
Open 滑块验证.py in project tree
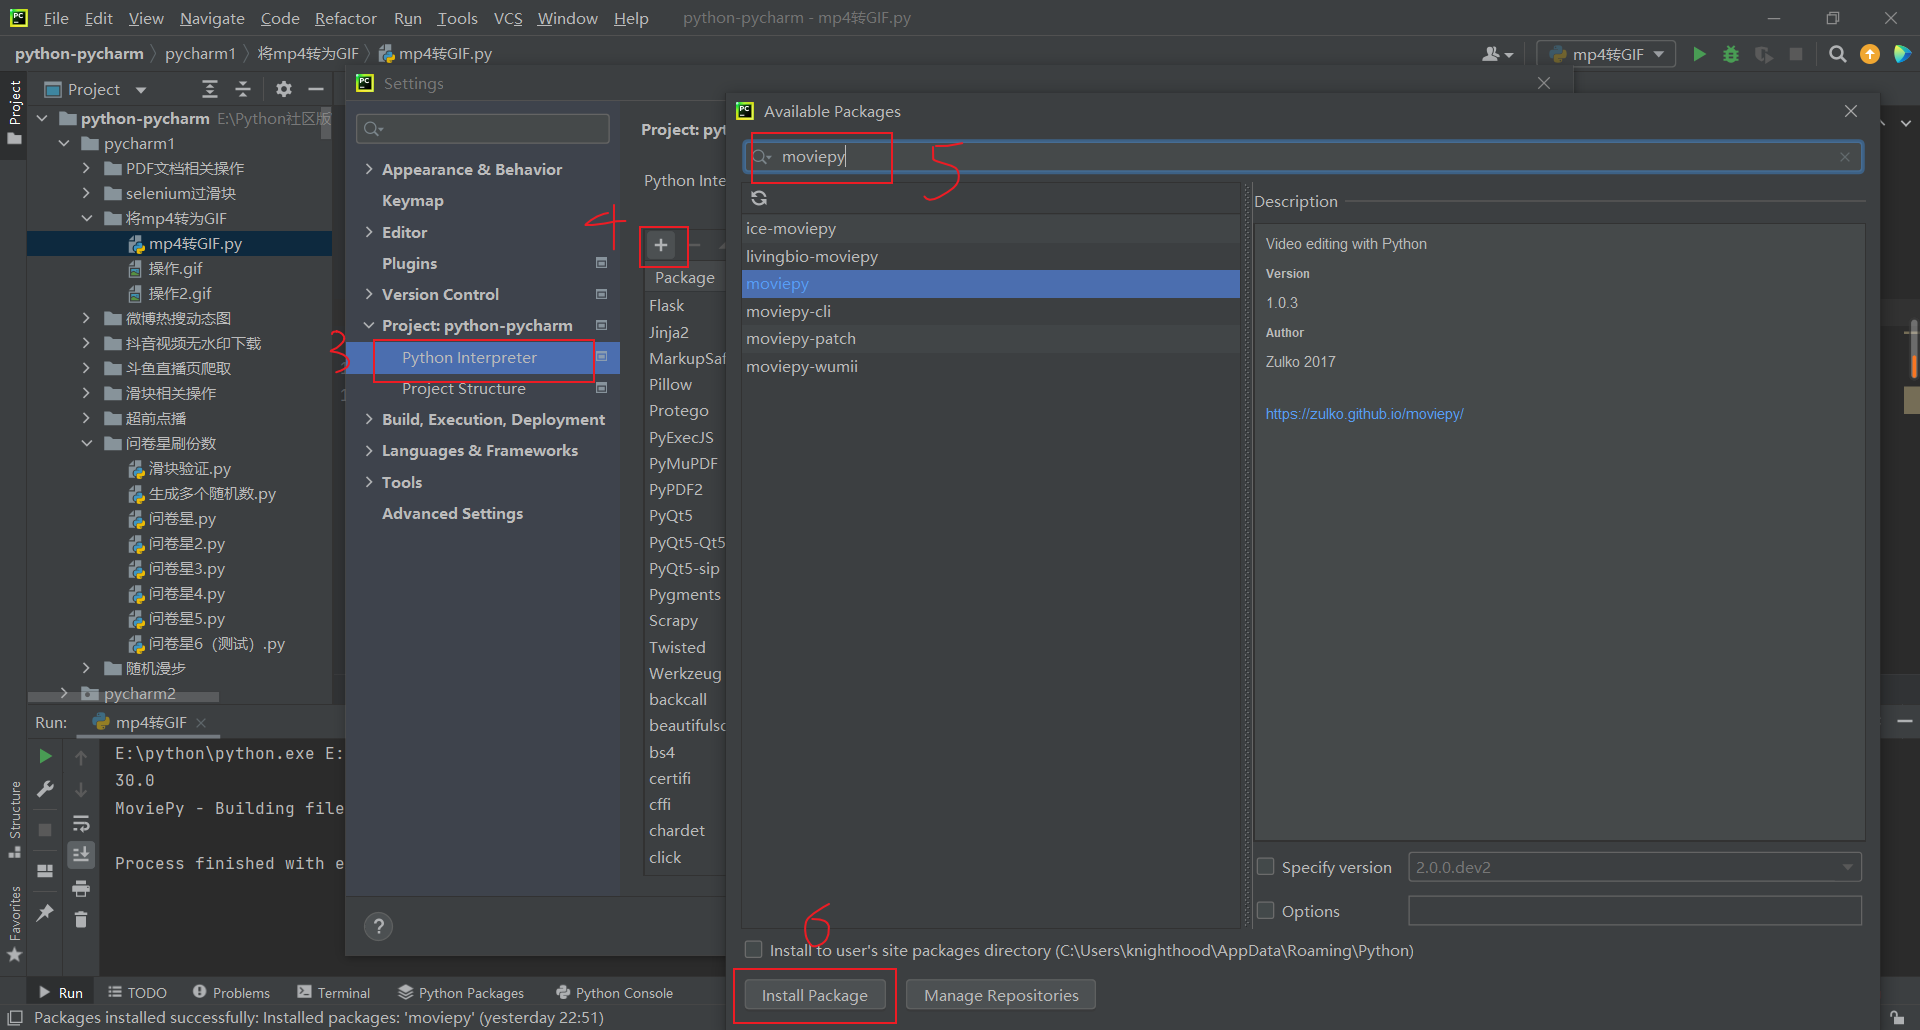point(189,468)
